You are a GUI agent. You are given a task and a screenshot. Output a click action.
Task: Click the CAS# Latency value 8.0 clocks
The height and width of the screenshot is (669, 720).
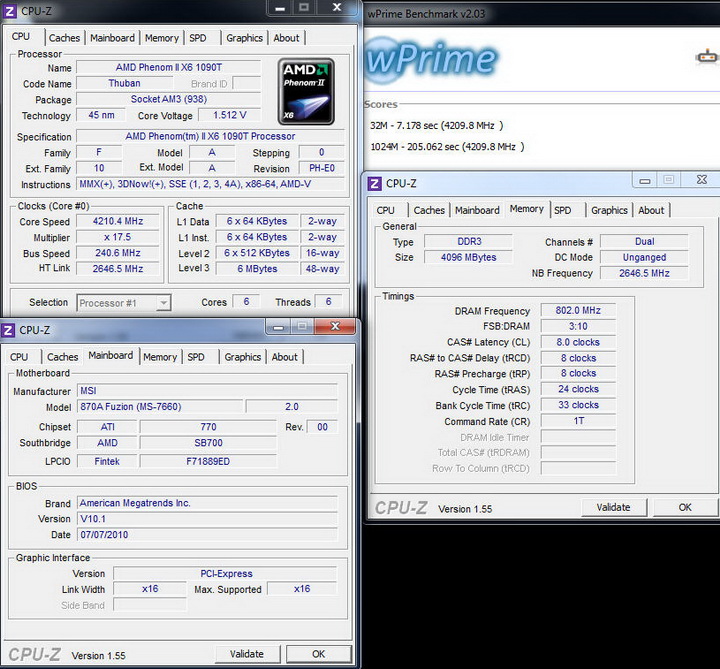578,342
